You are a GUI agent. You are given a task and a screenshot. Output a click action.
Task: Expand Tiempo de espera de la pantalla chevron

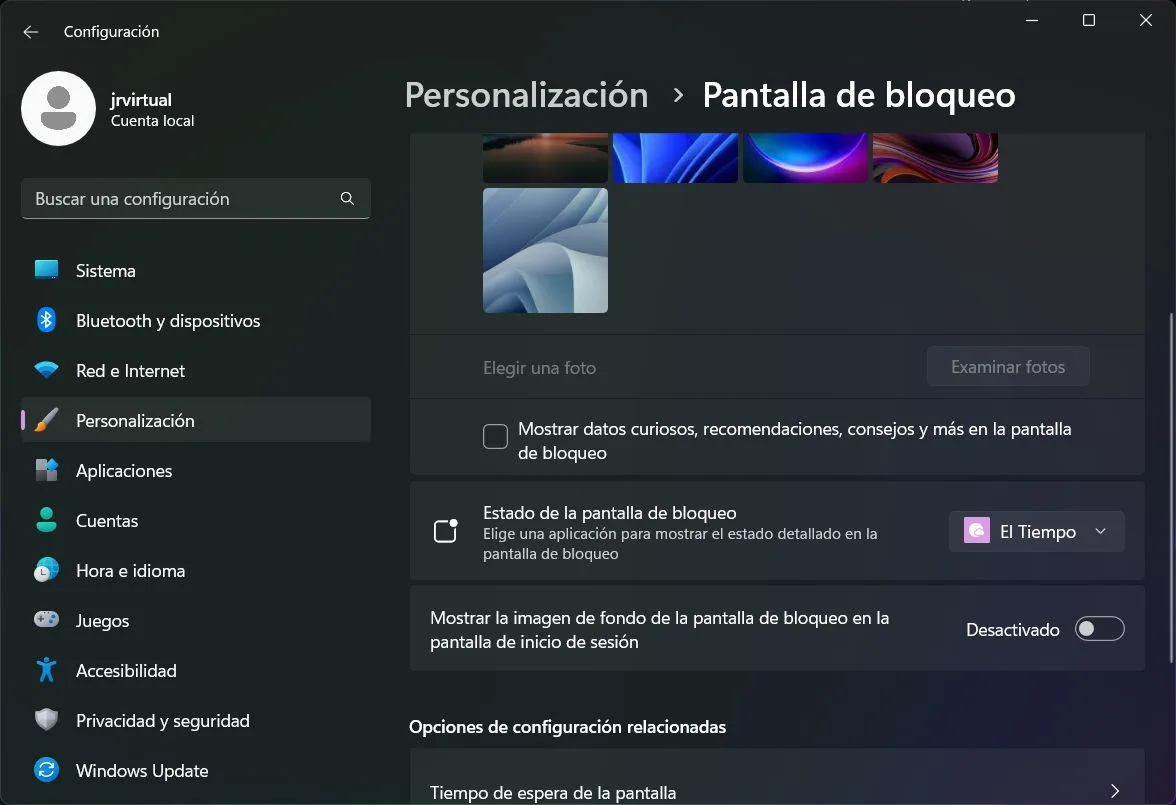point(1114,791)
